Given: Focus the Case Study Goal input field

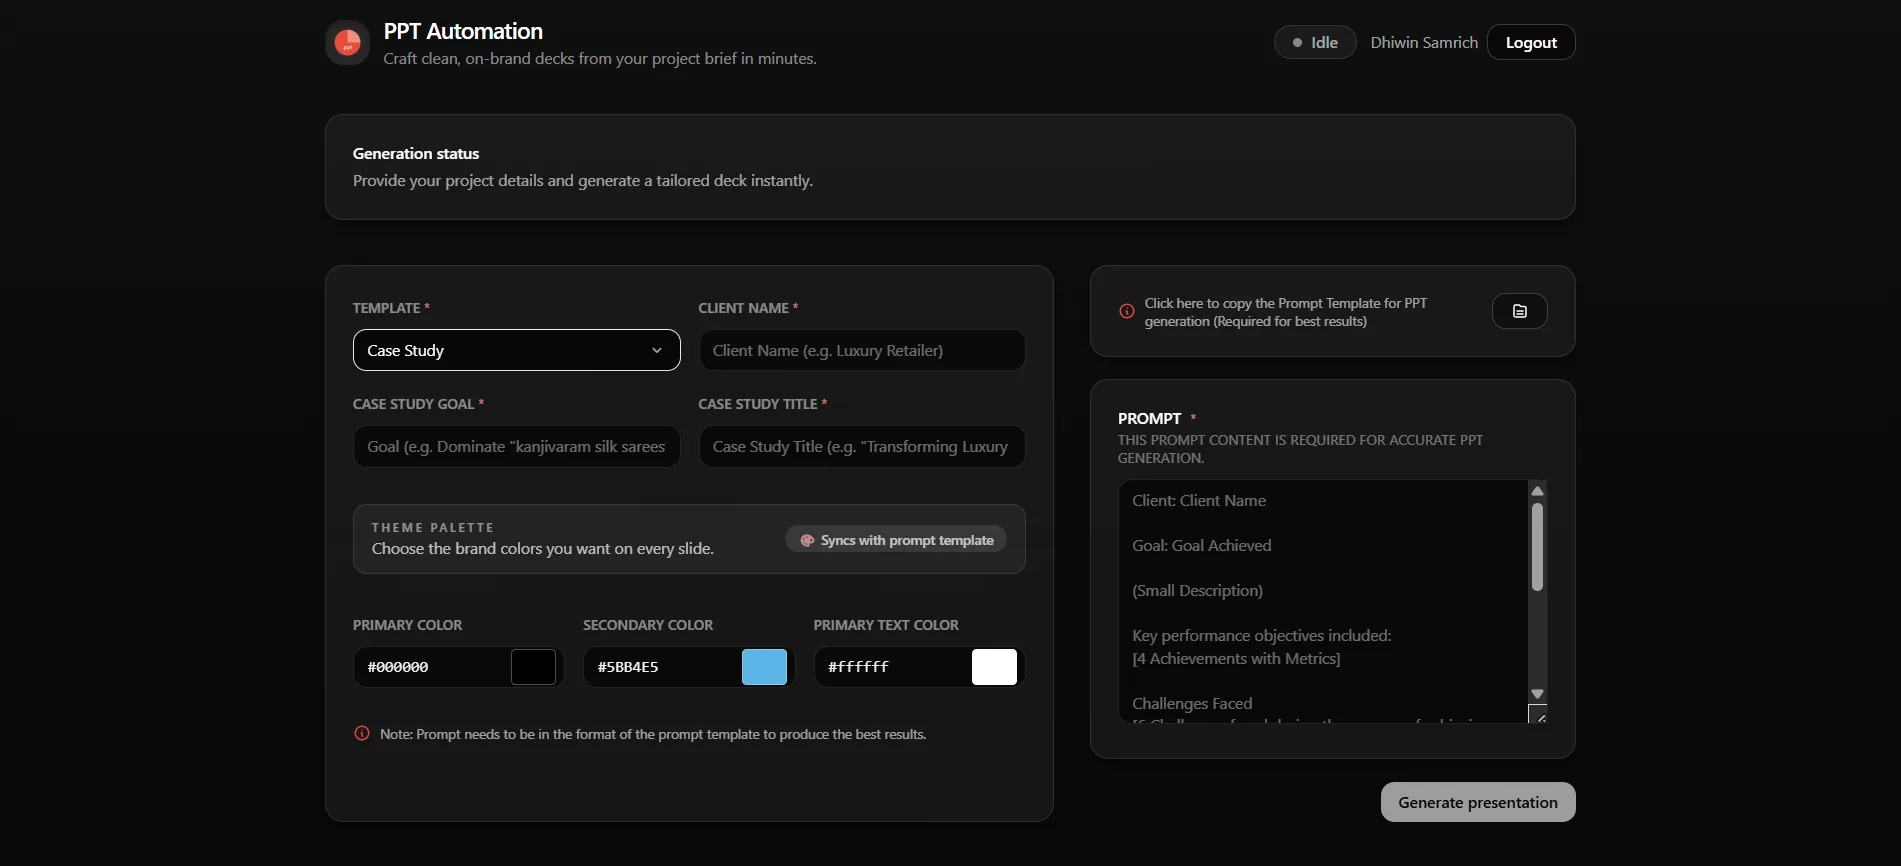Looking at the screenshot, I should coord(516,446).
